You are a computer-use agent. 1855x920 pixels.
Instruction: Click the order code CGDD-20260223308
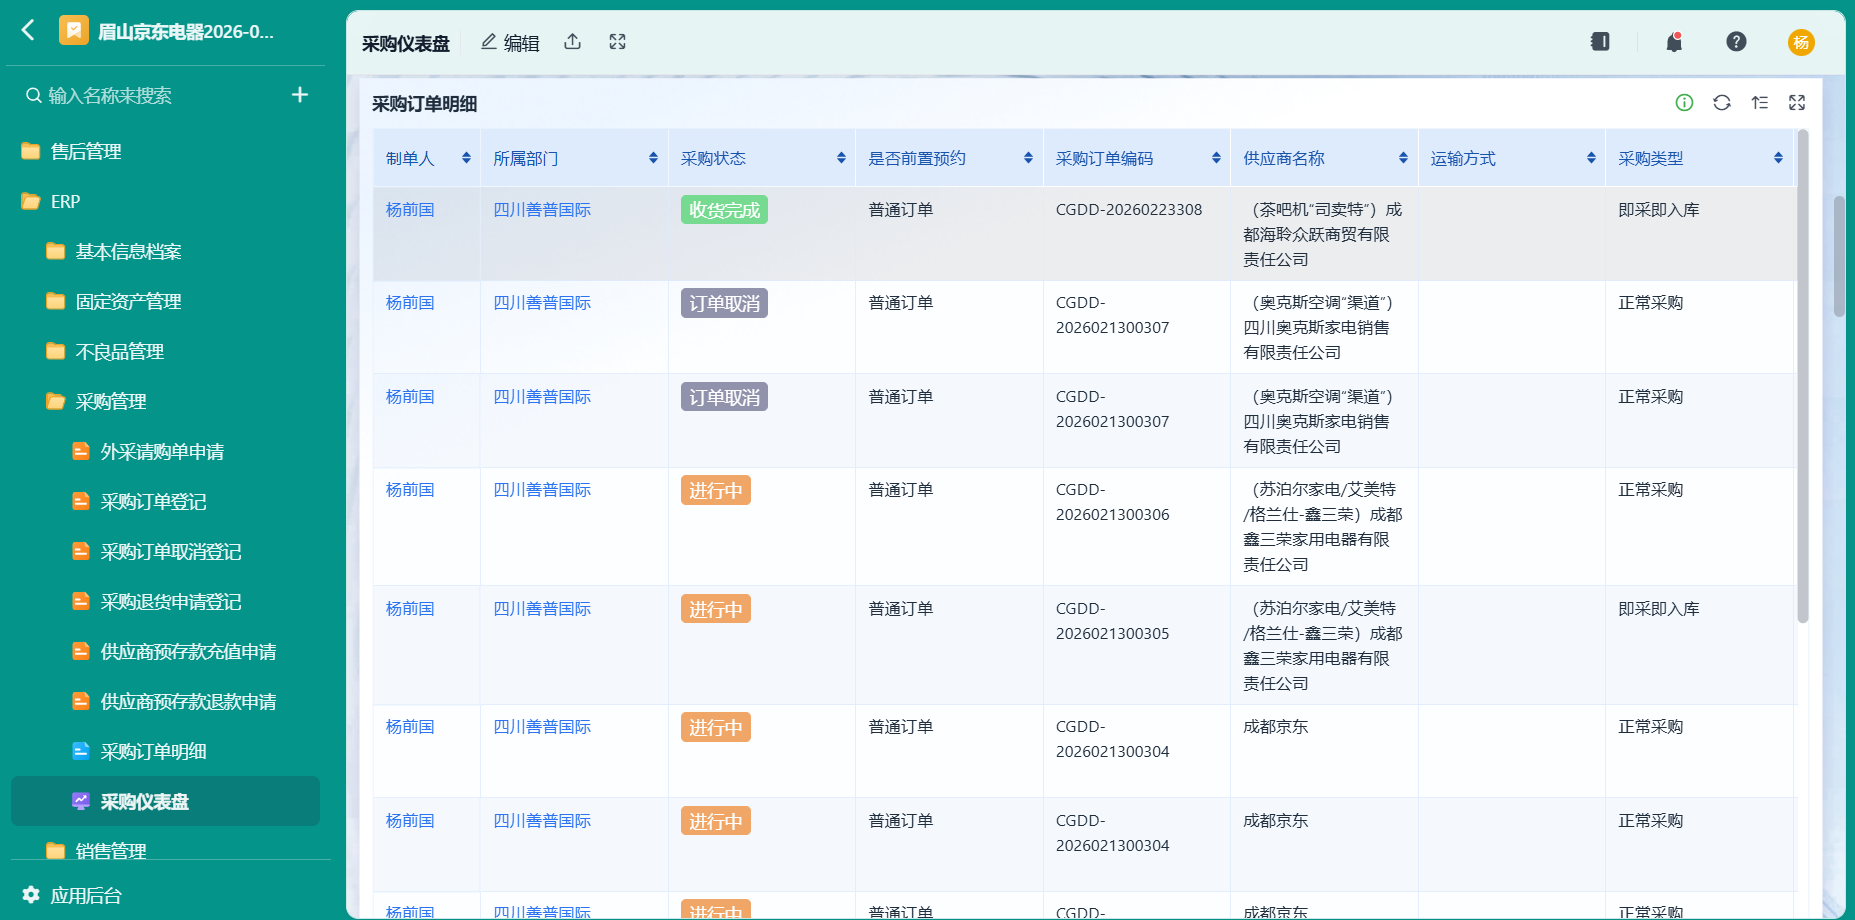click(1129, 210)
